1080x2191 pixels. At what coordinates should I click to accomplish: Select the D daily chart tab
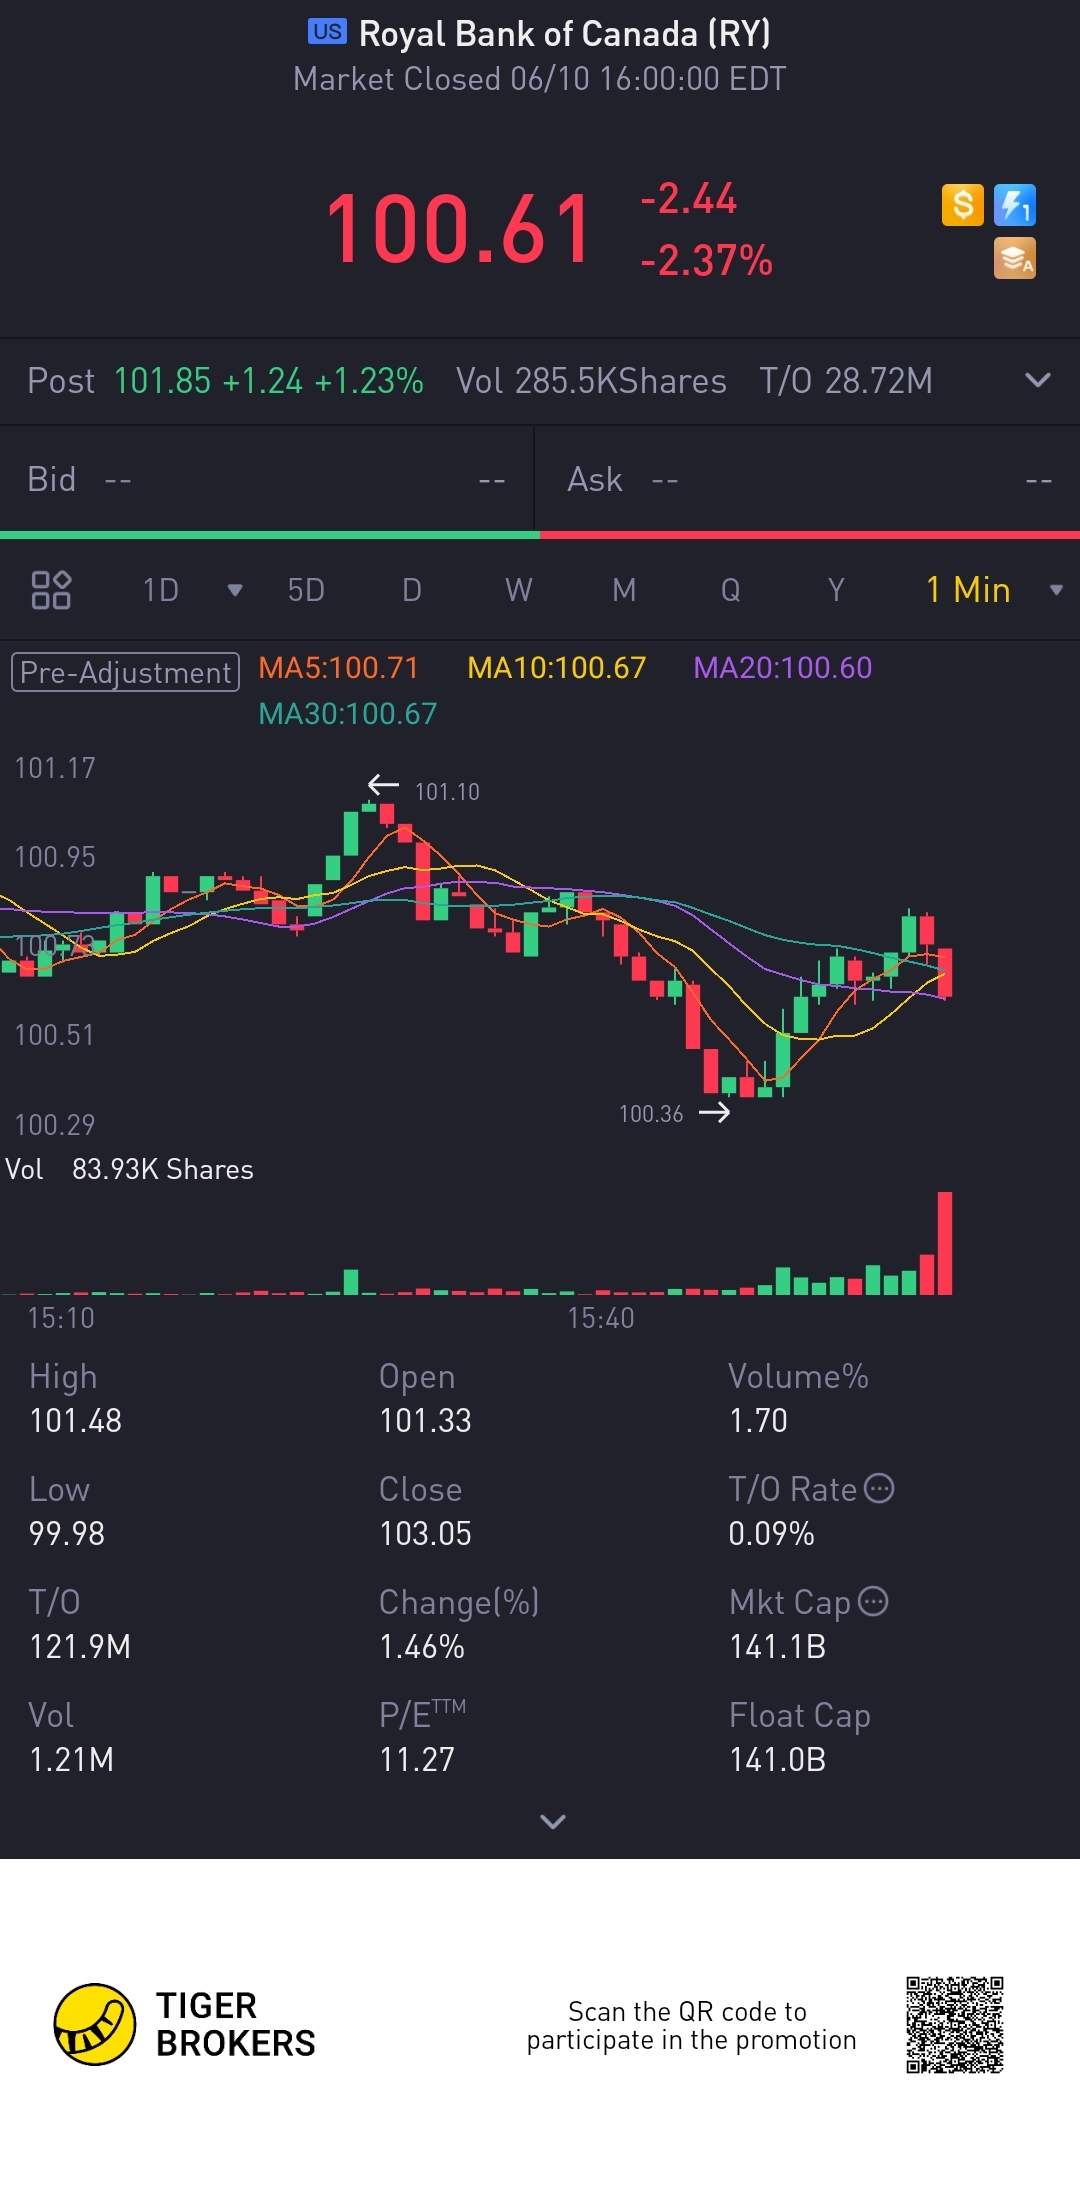point(412,590)
